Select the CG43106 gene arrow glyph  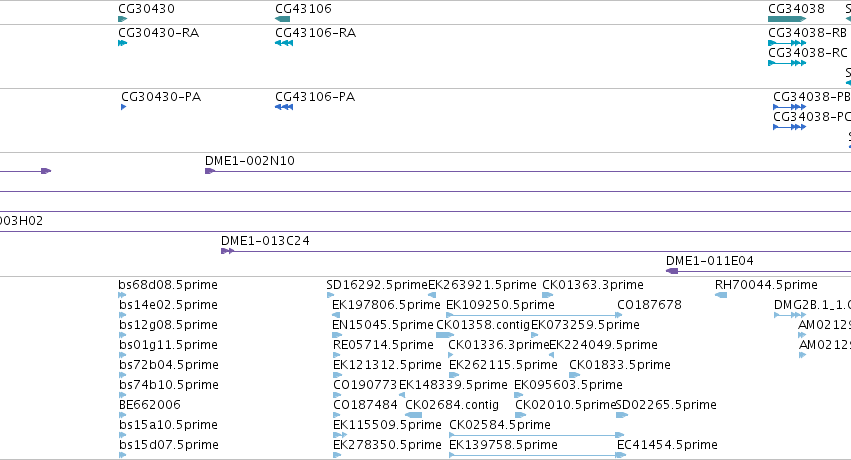tap(282, 19)
